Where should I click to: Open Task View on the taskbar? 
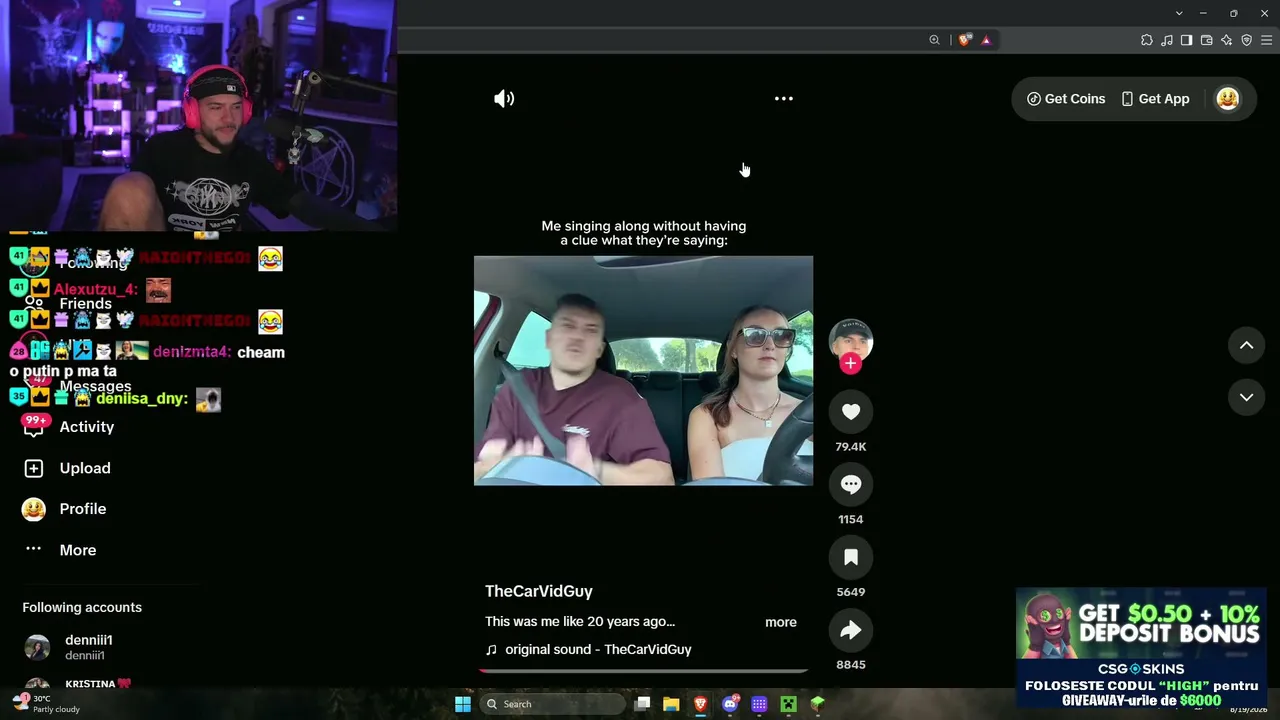(x=643, y=704)
